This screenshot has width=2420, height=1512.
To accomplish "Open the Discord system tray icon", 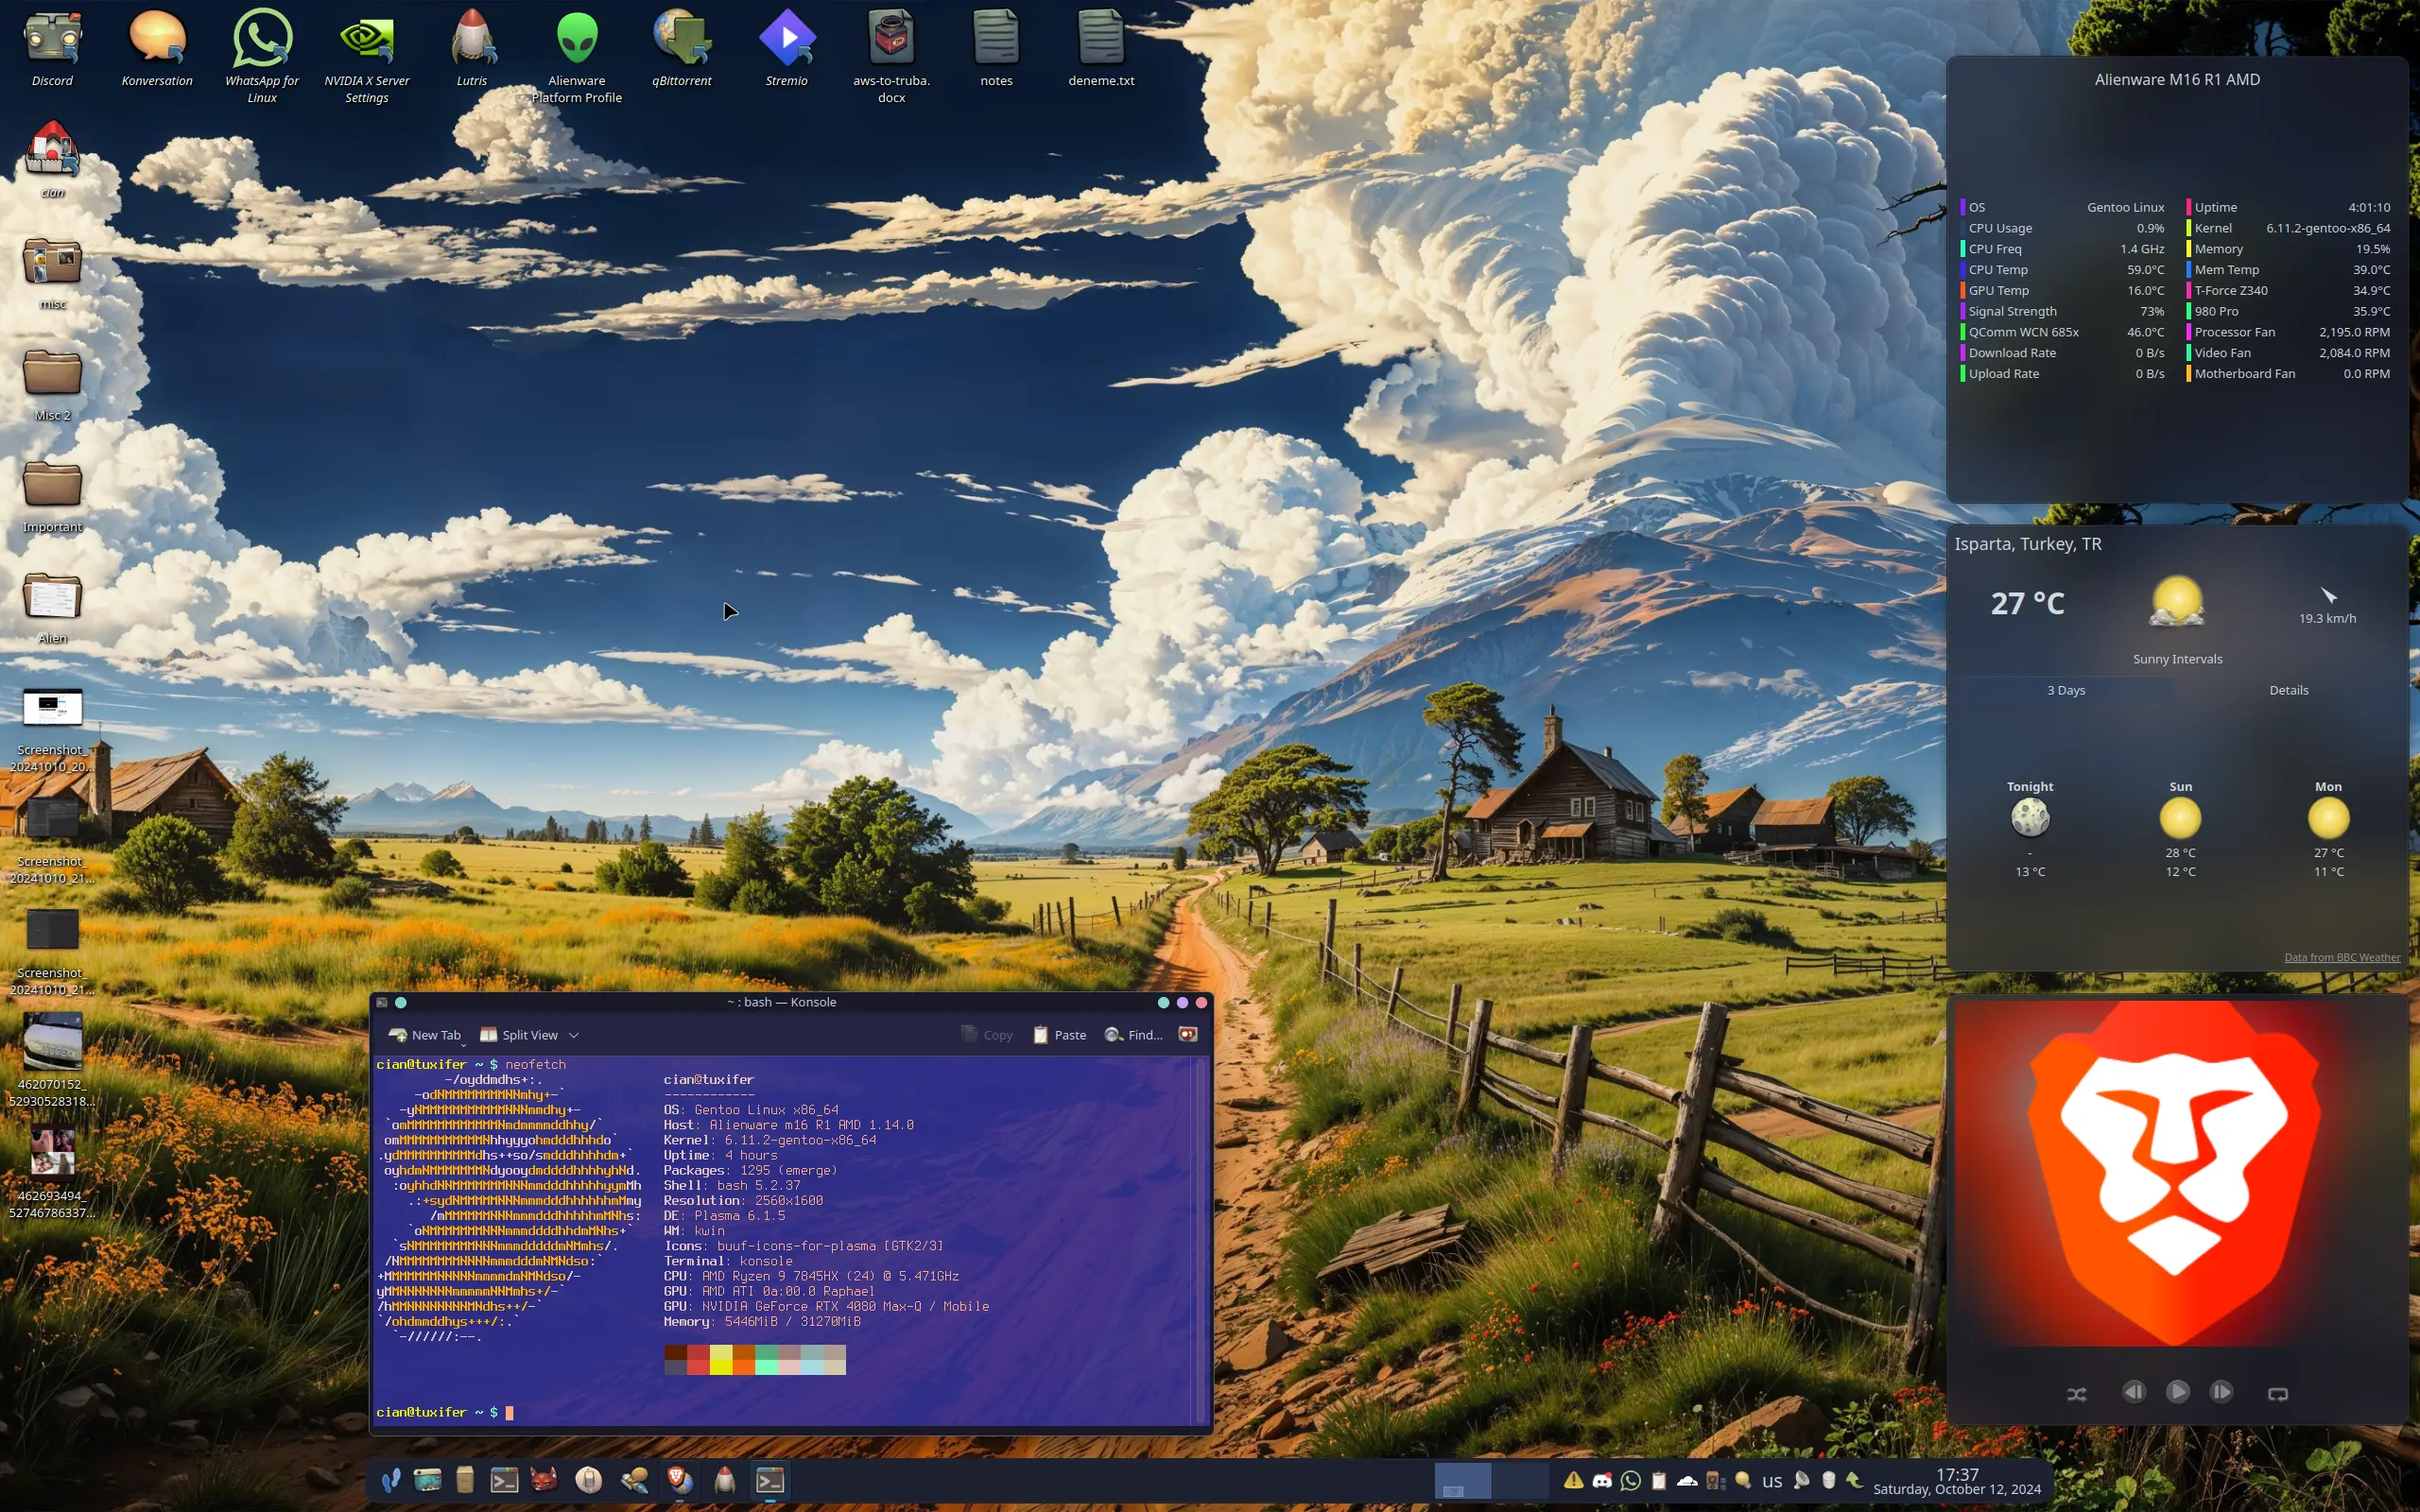I will (x=1602, y=1481).
